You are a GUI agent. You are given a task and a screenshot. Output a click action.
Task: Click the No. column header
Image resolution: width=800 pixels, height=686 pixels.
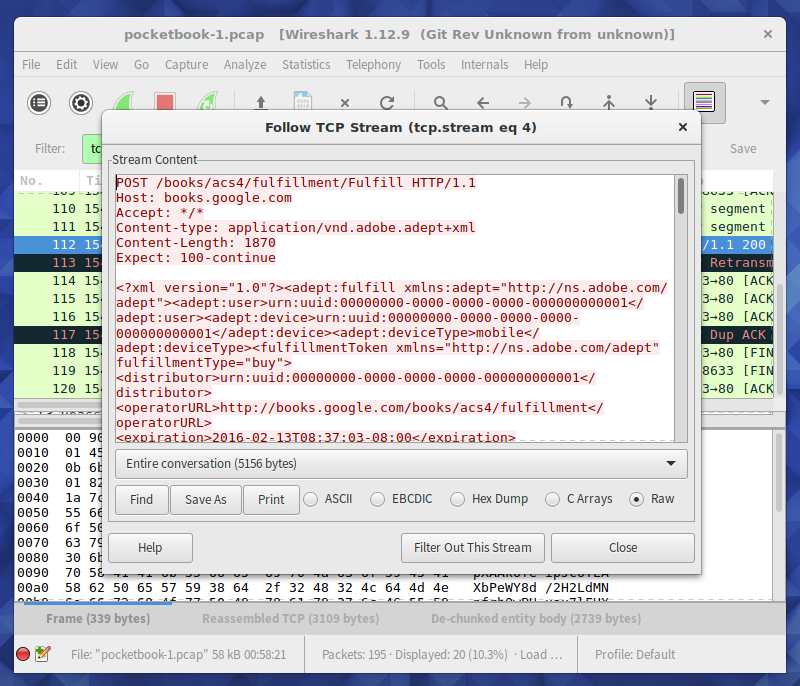click(x=47, y=181)
